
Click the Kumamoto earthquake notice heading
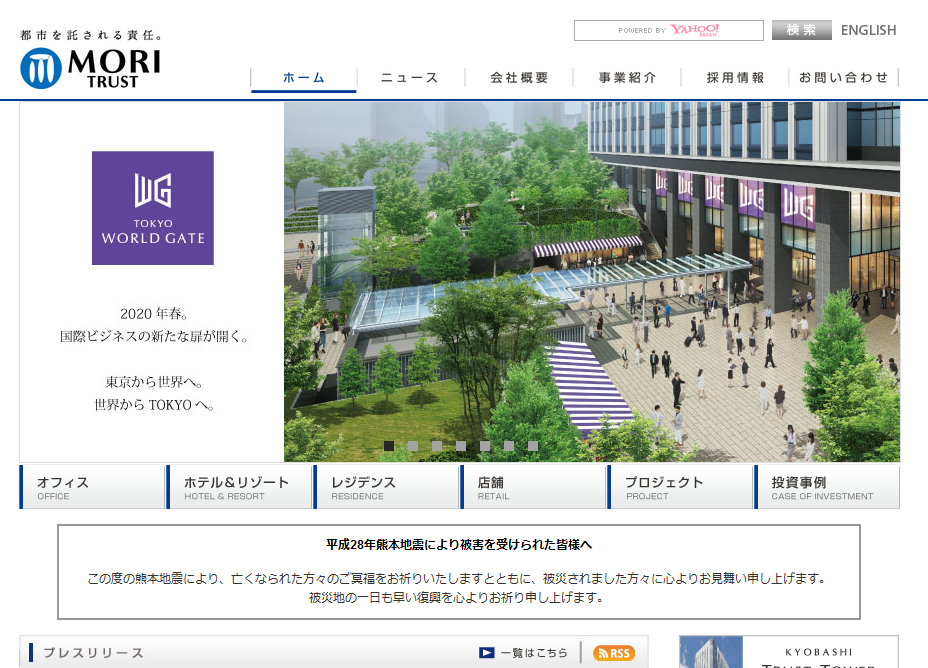tap(459, 545)
